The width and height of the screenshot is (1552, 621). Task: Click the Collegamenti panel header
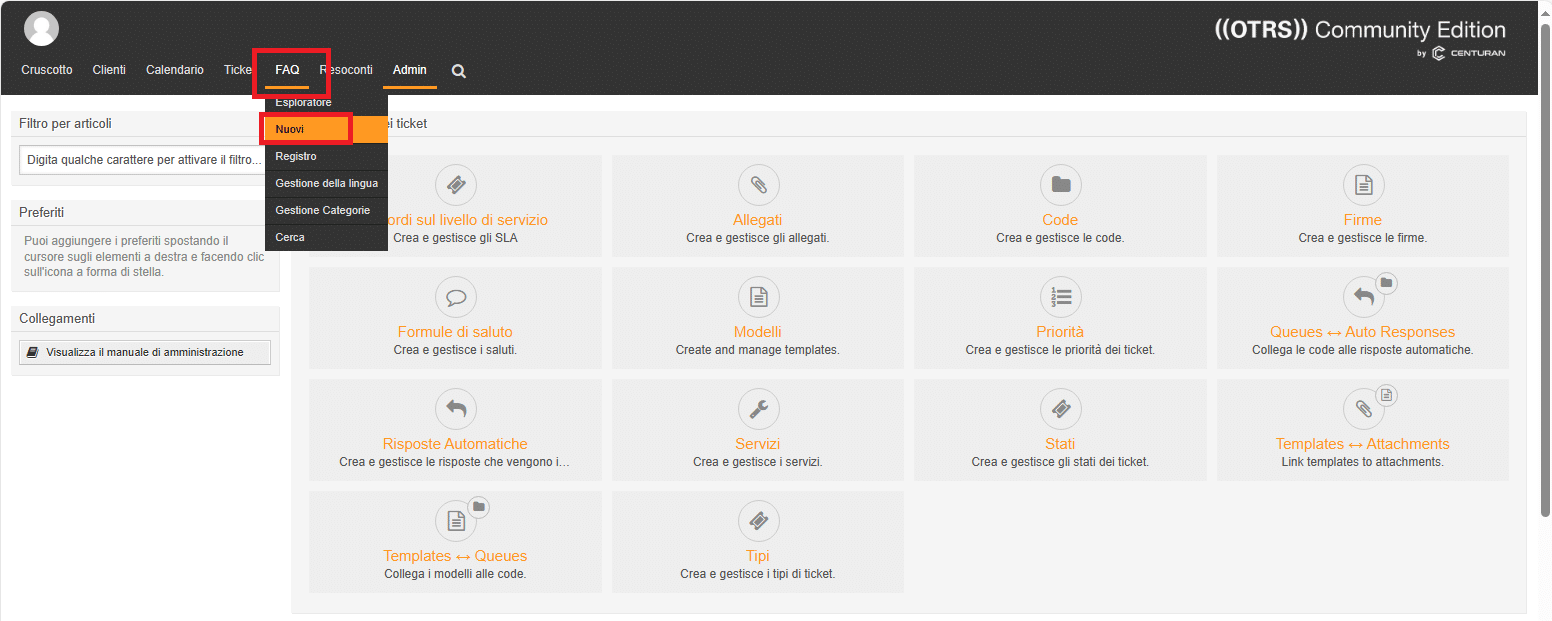click(57, 318)
